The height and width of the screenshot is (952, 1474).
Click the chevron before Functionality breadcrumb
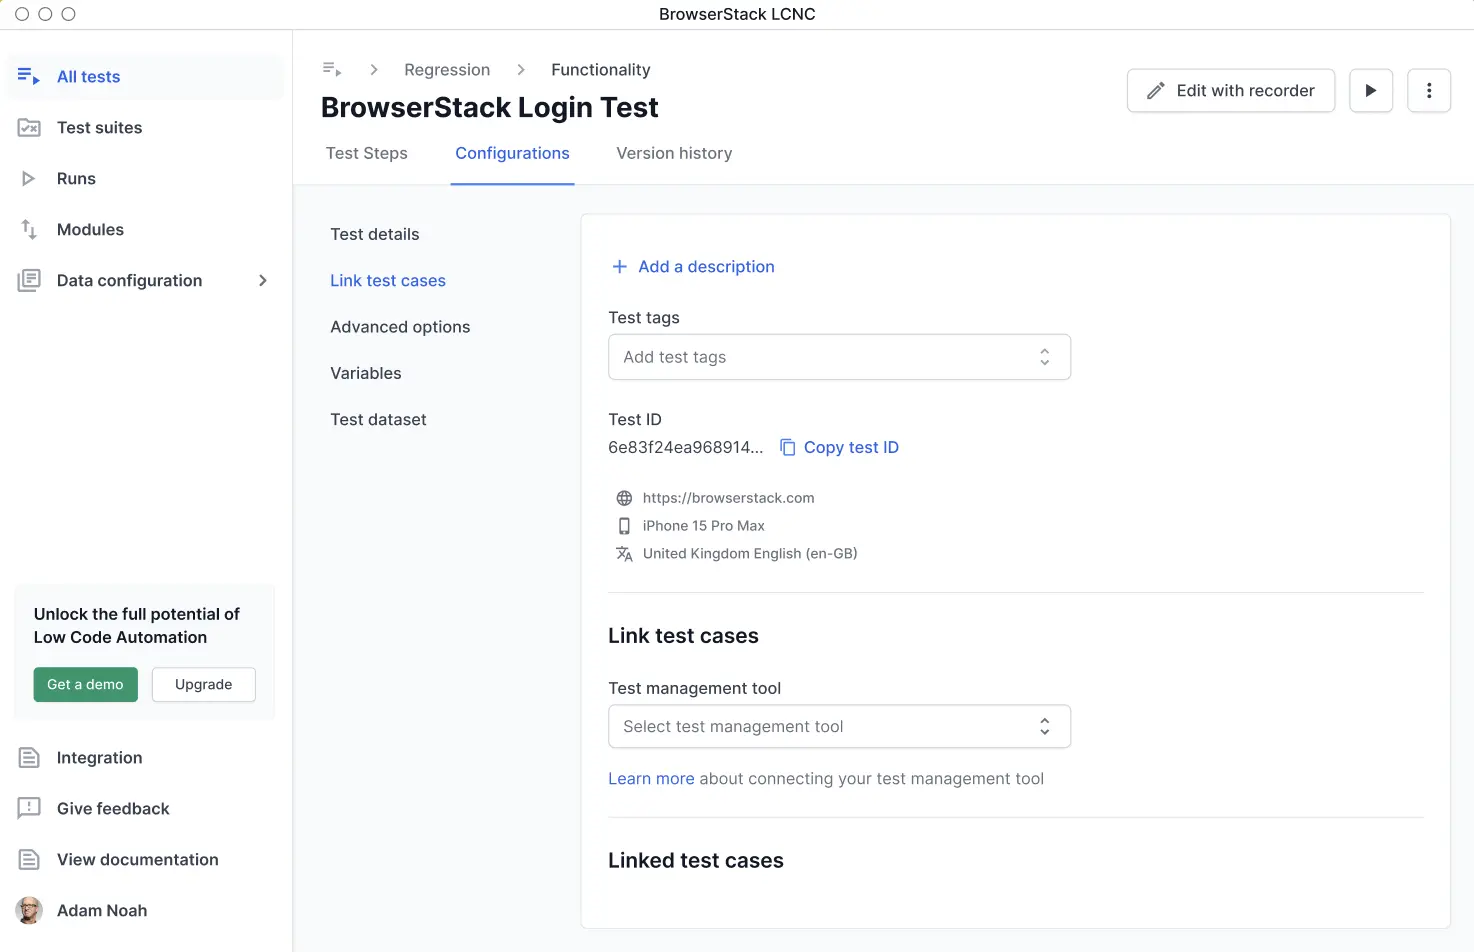521,70
